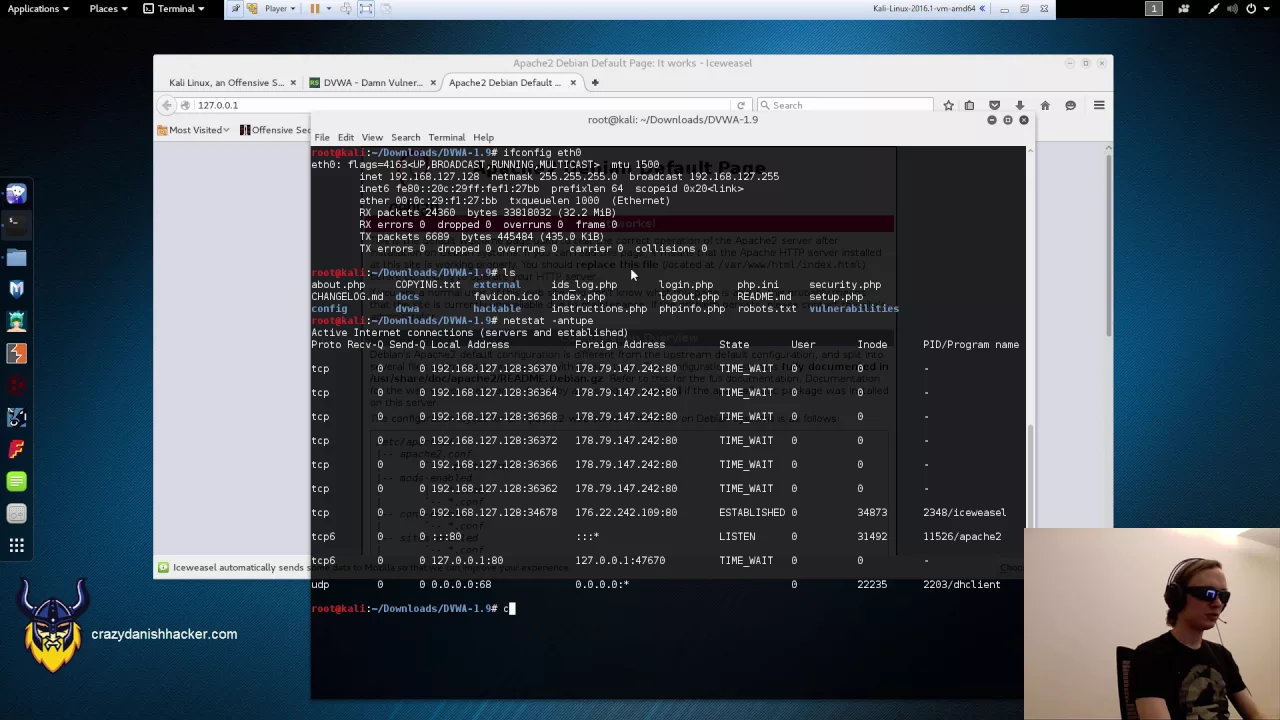Expand the Most Visited bookmarks dropdown
Image resolution: width=1280 pixels, height=720 pixels.
coord(197,130)
